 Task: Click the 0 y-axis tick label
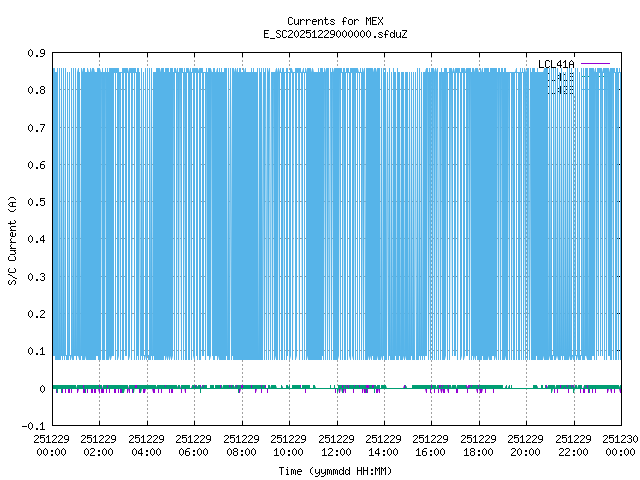click(42, 390)
